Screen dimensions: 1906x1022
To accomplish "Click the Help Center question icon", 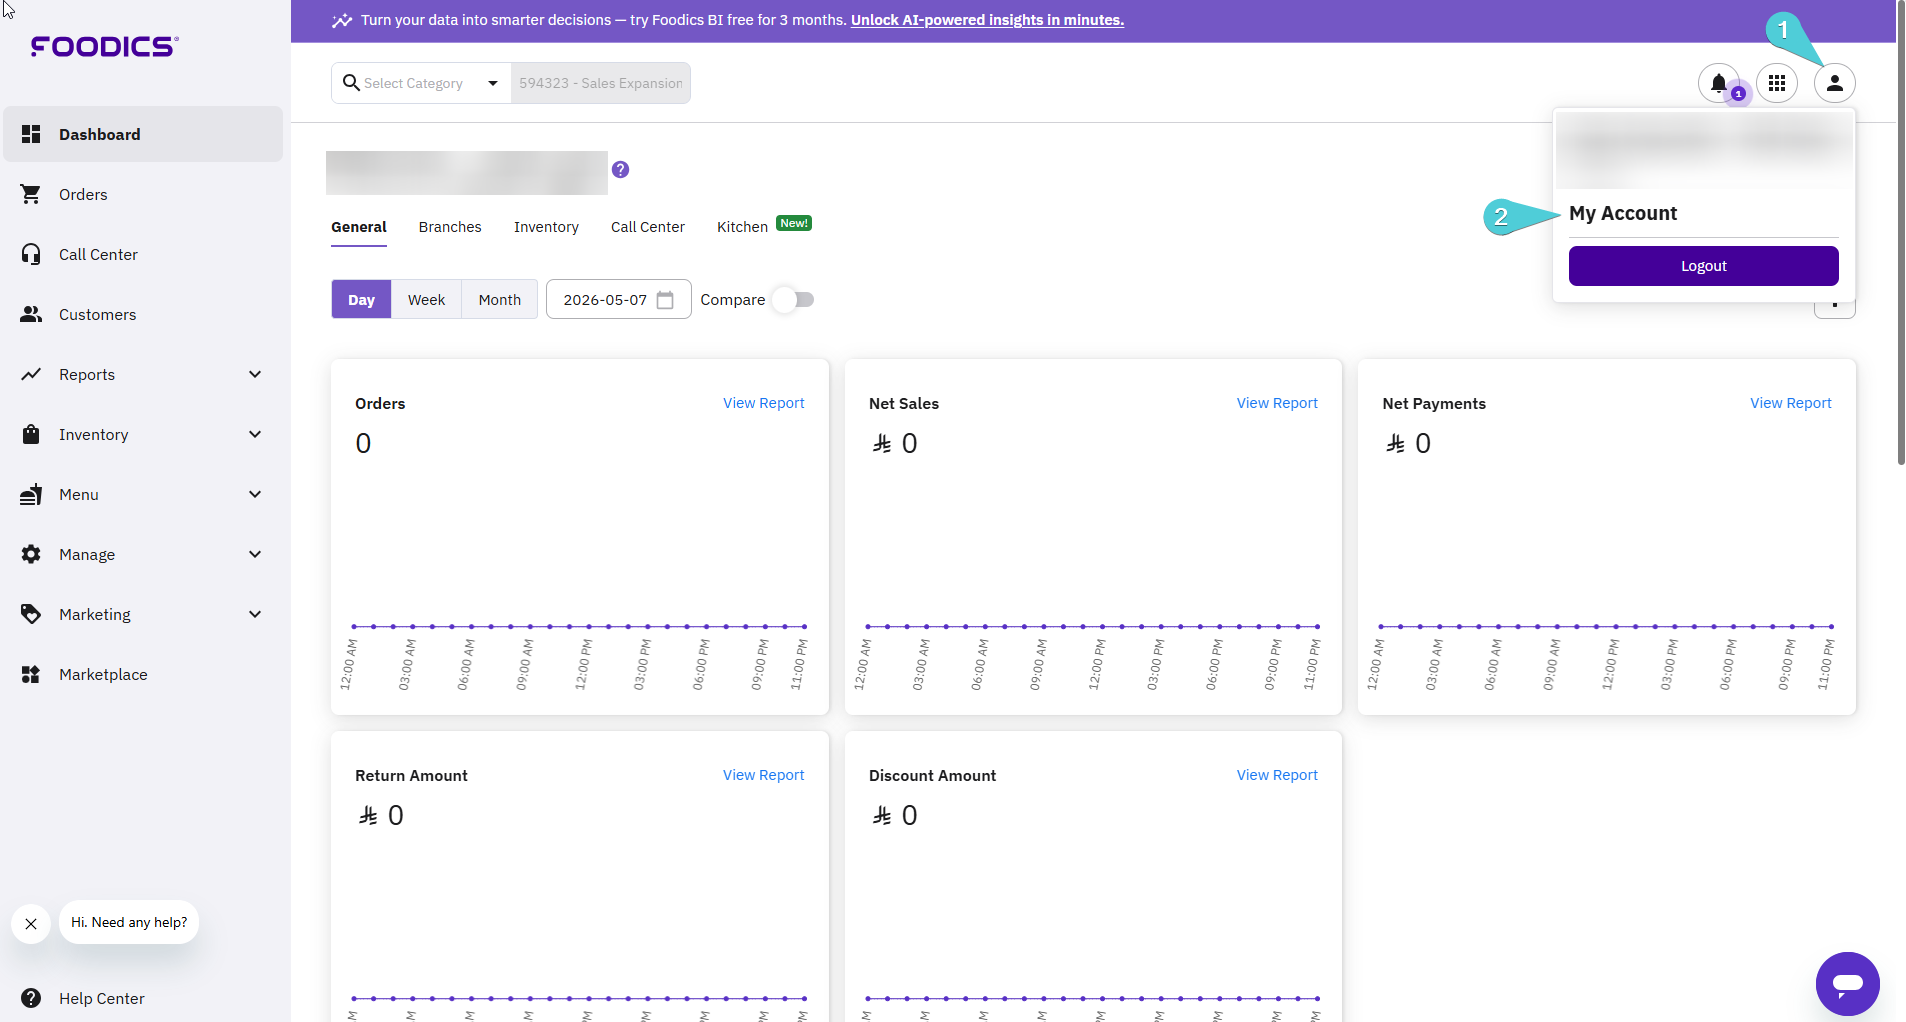I will (x=31, y=998).
